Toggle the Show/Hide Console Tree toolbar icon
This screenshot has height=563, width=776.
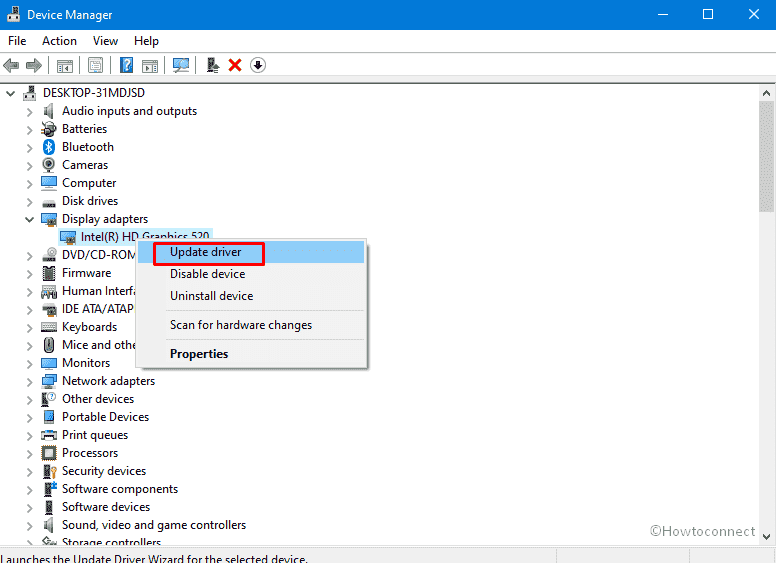coord(65,65)
